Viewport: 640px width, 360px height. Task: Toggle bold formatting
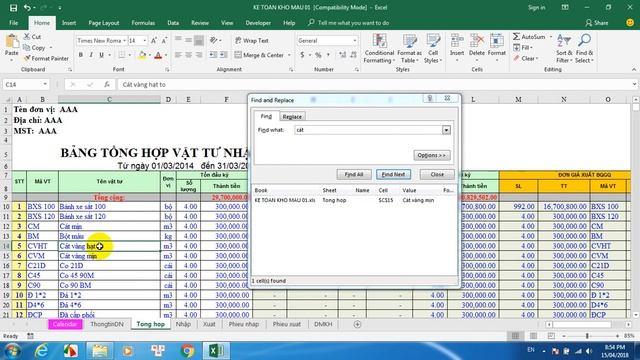pos(81,55)
